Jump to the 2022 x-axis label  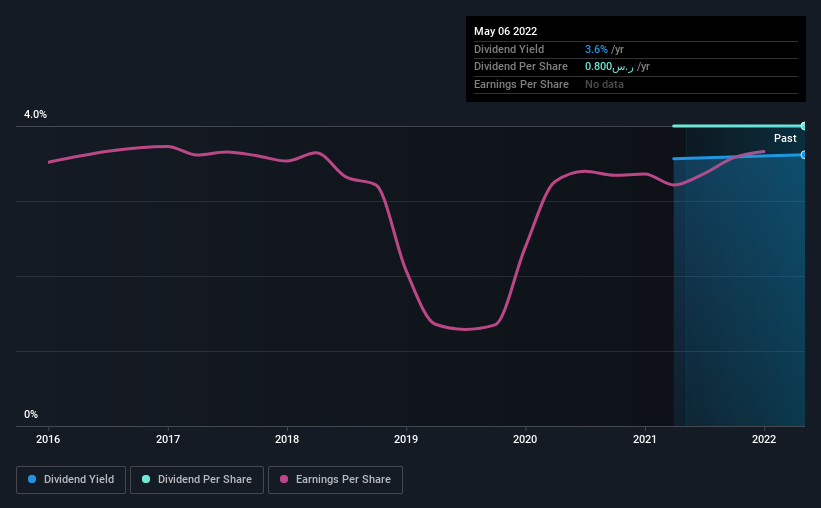[x=764, y=438]
